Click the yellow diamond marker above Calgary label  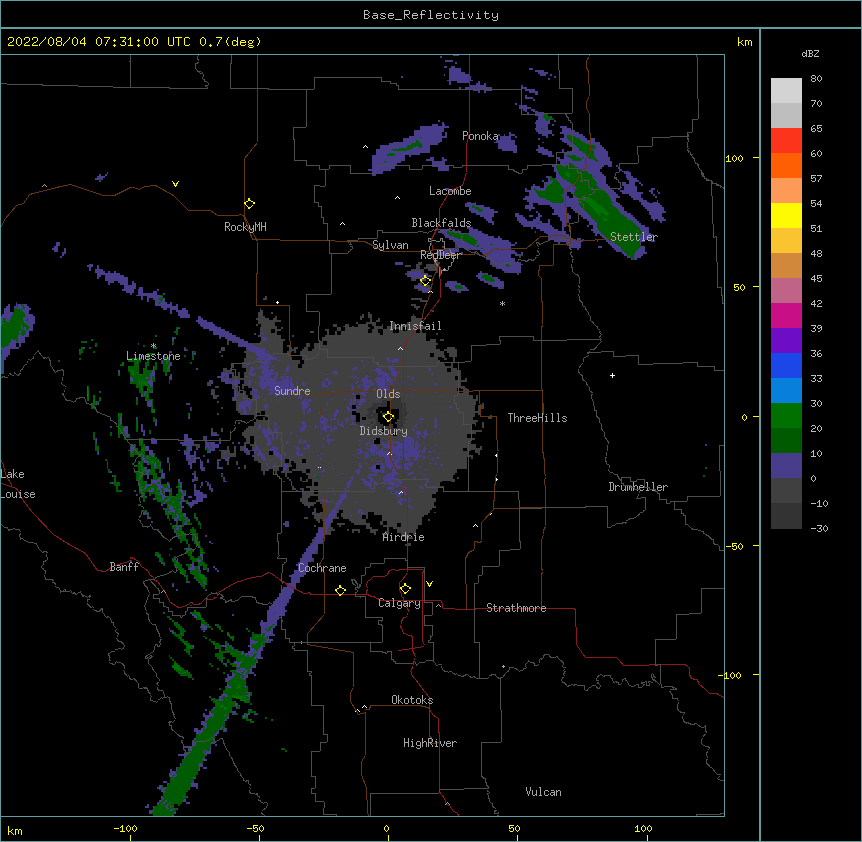(x=405, y=589)
